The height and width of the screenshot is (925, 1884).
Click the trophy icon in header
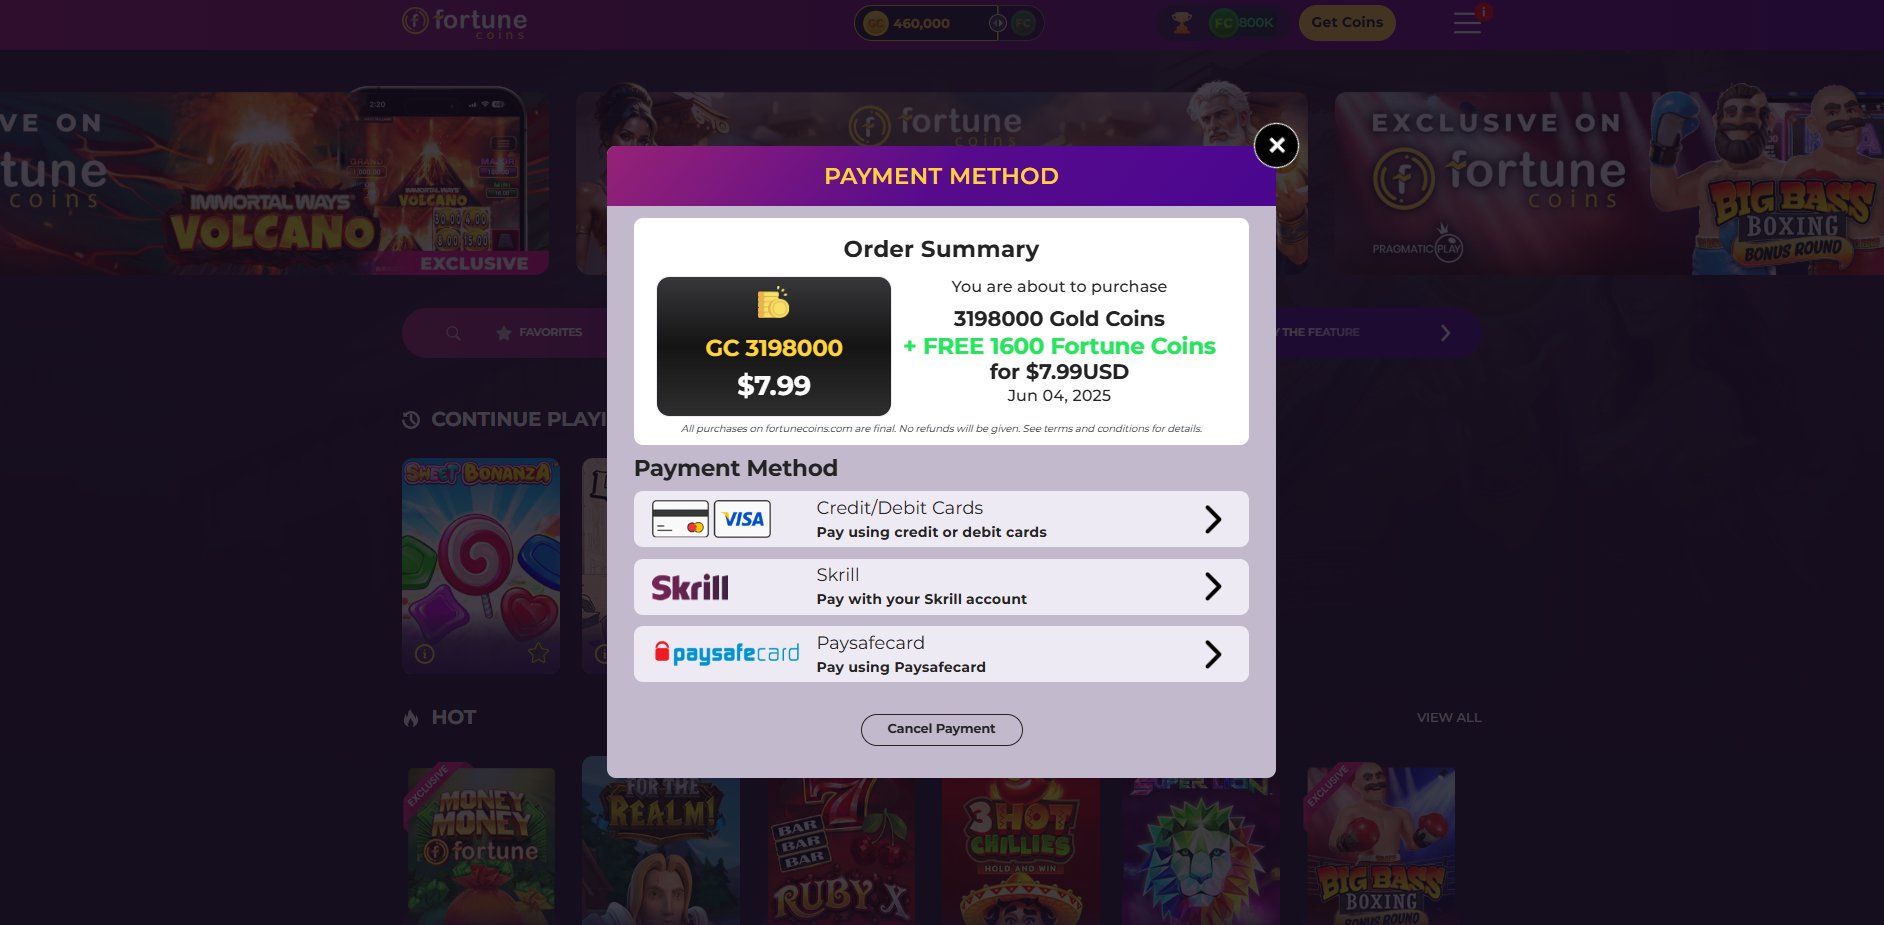click(1182, 22)
